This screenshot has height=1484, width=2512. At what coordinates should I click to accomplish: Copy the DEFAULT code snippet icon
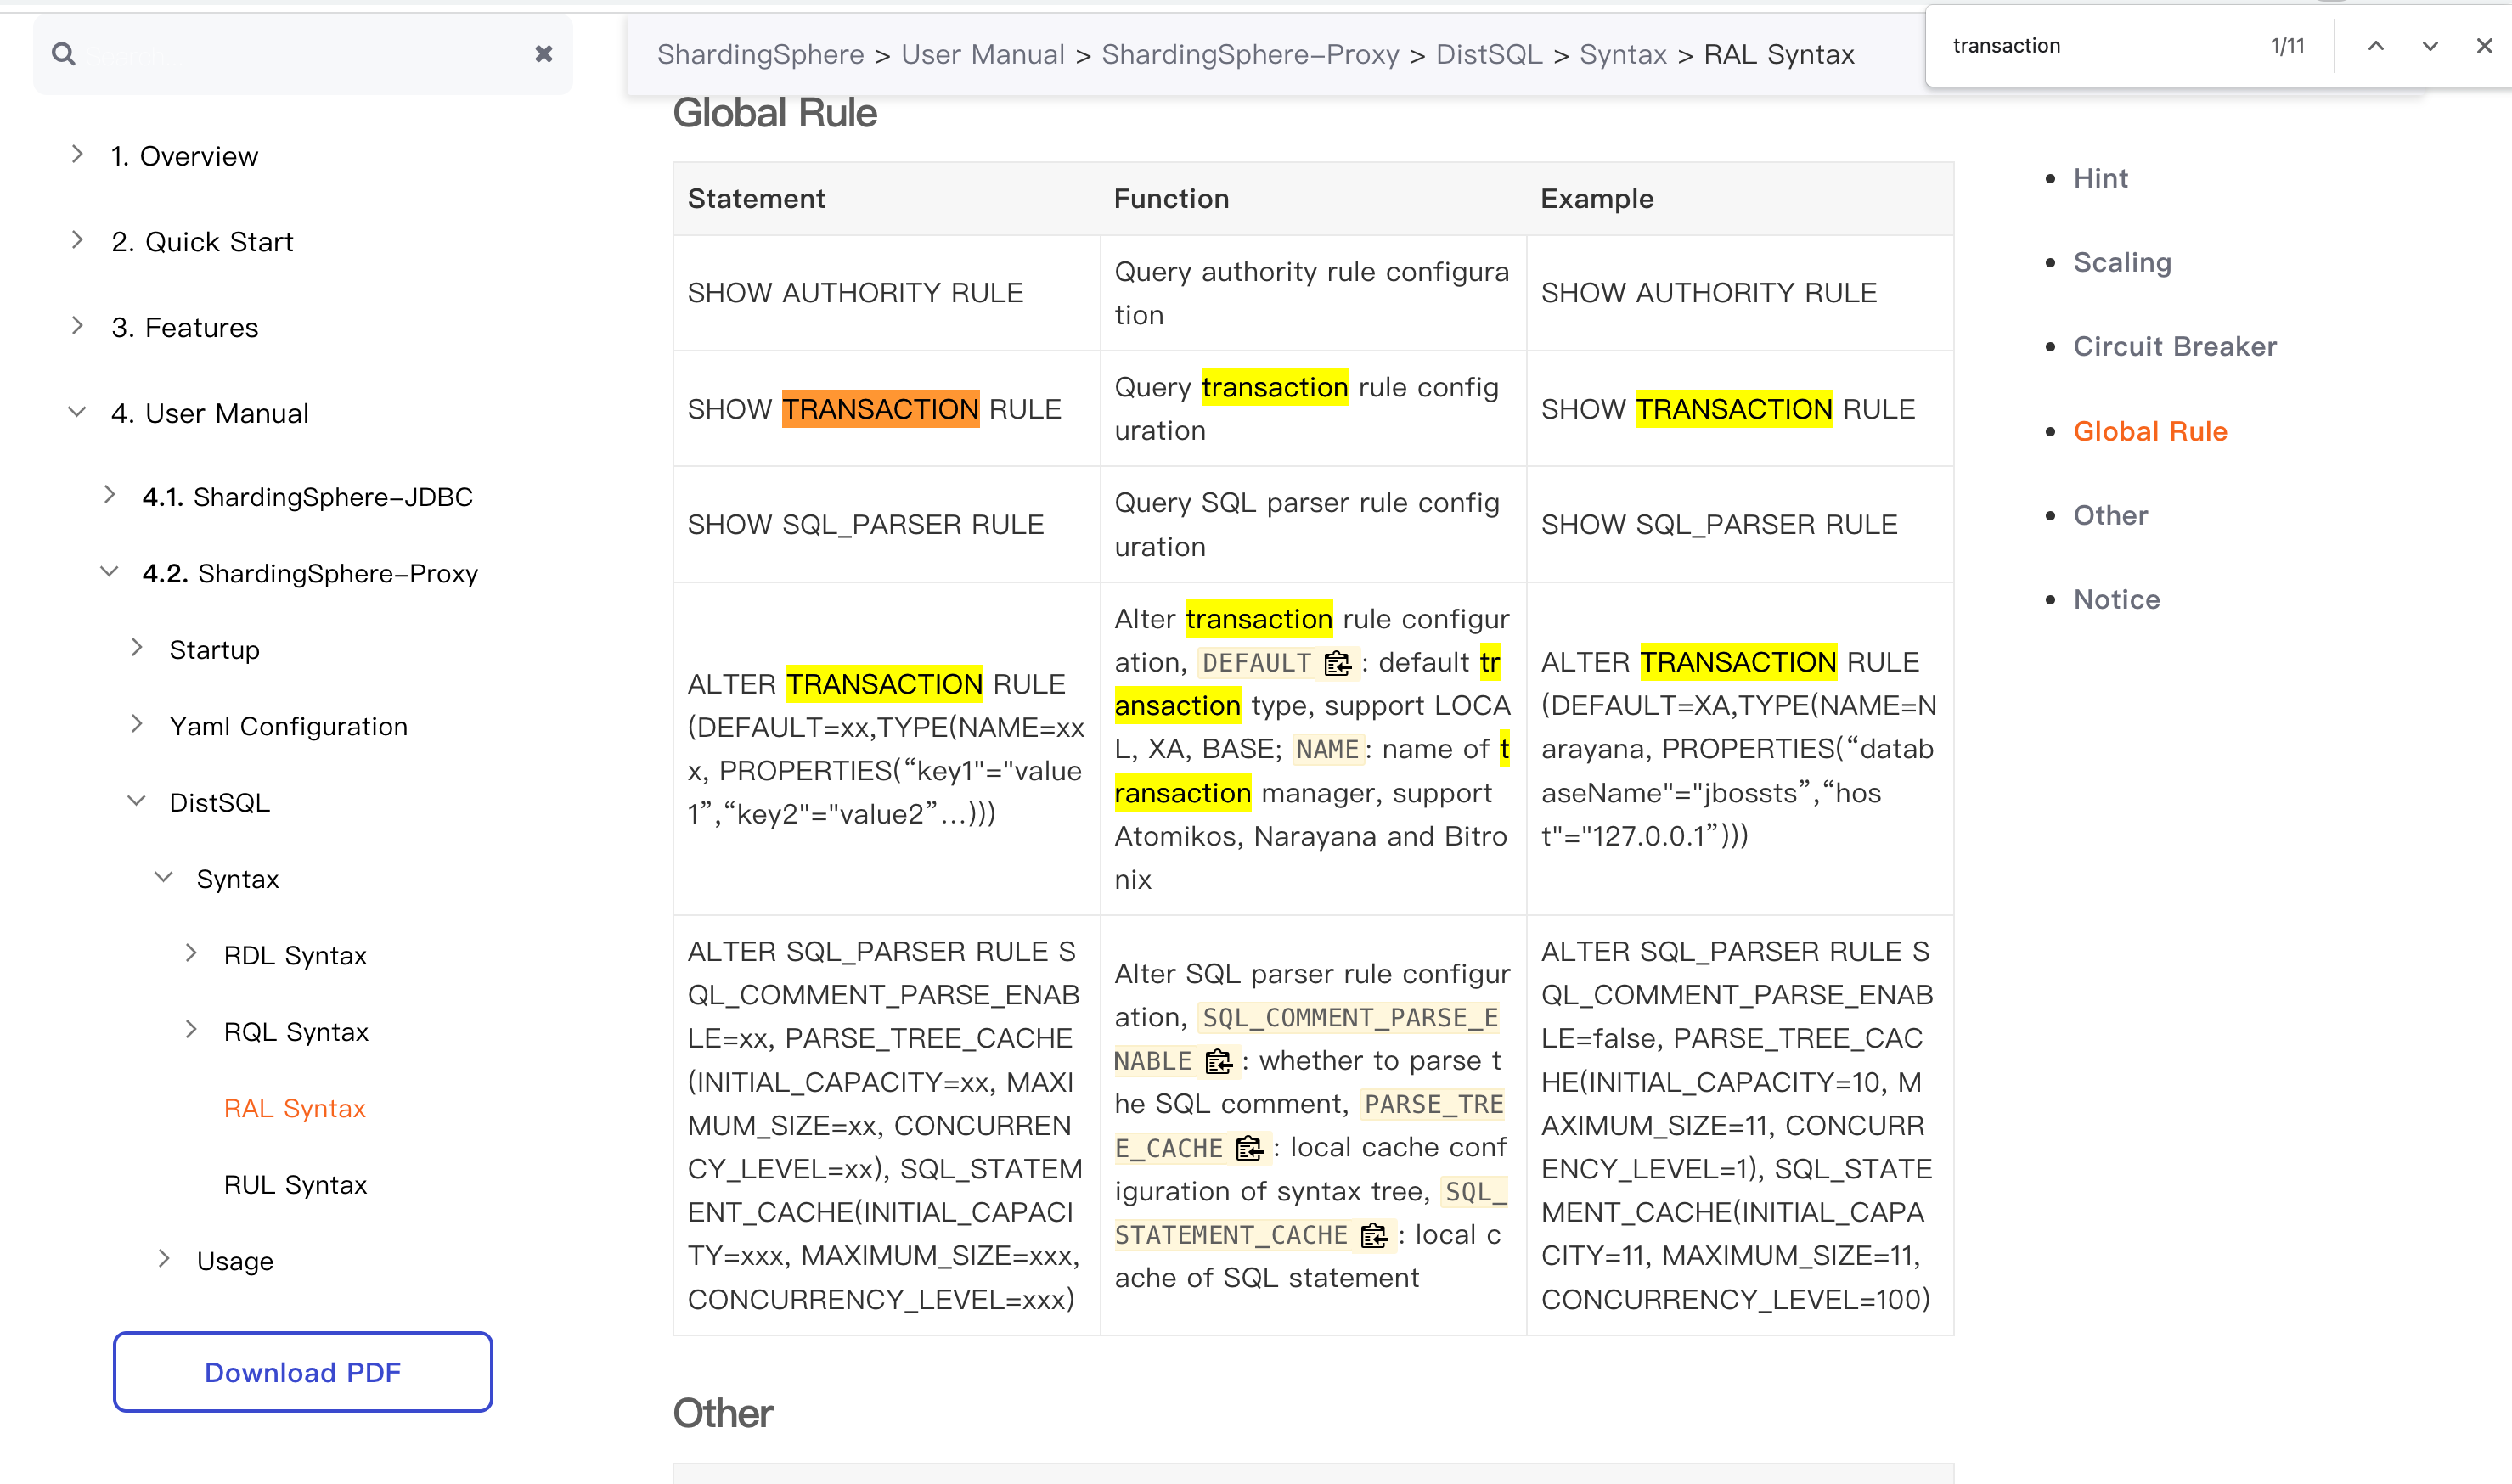click(x=1337, y=663)
